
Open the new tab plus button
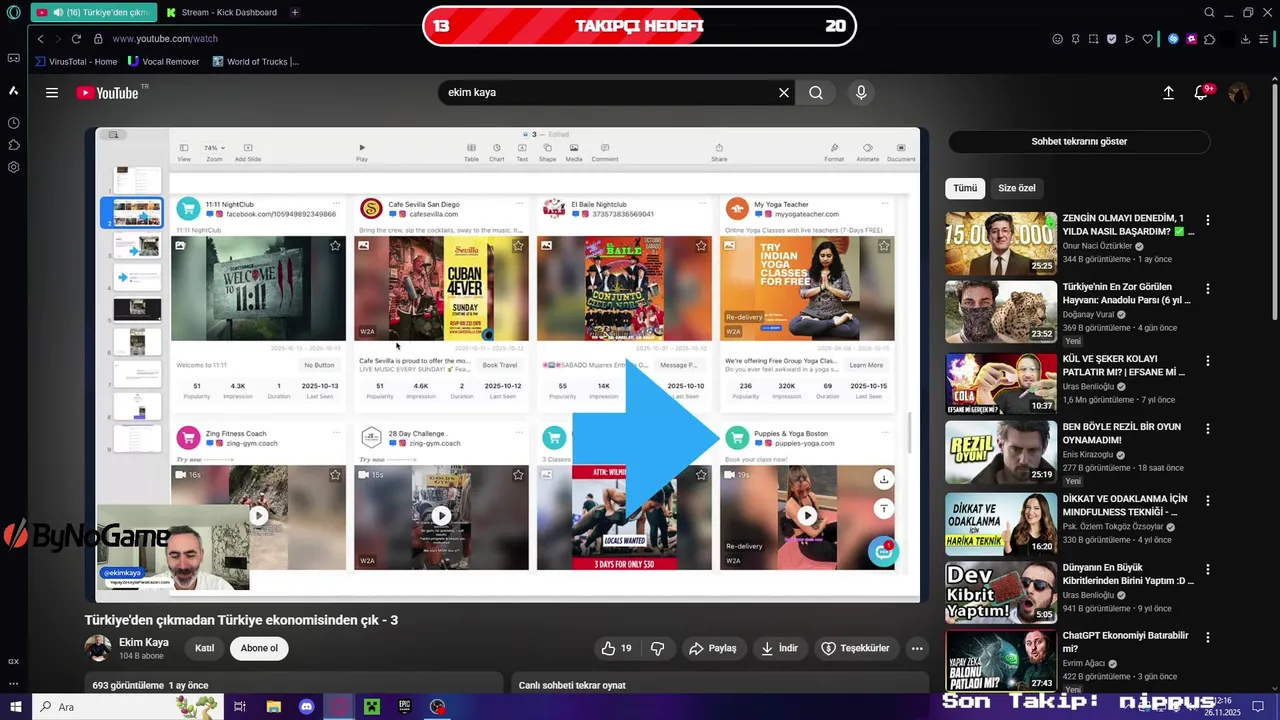click(295, 12)
